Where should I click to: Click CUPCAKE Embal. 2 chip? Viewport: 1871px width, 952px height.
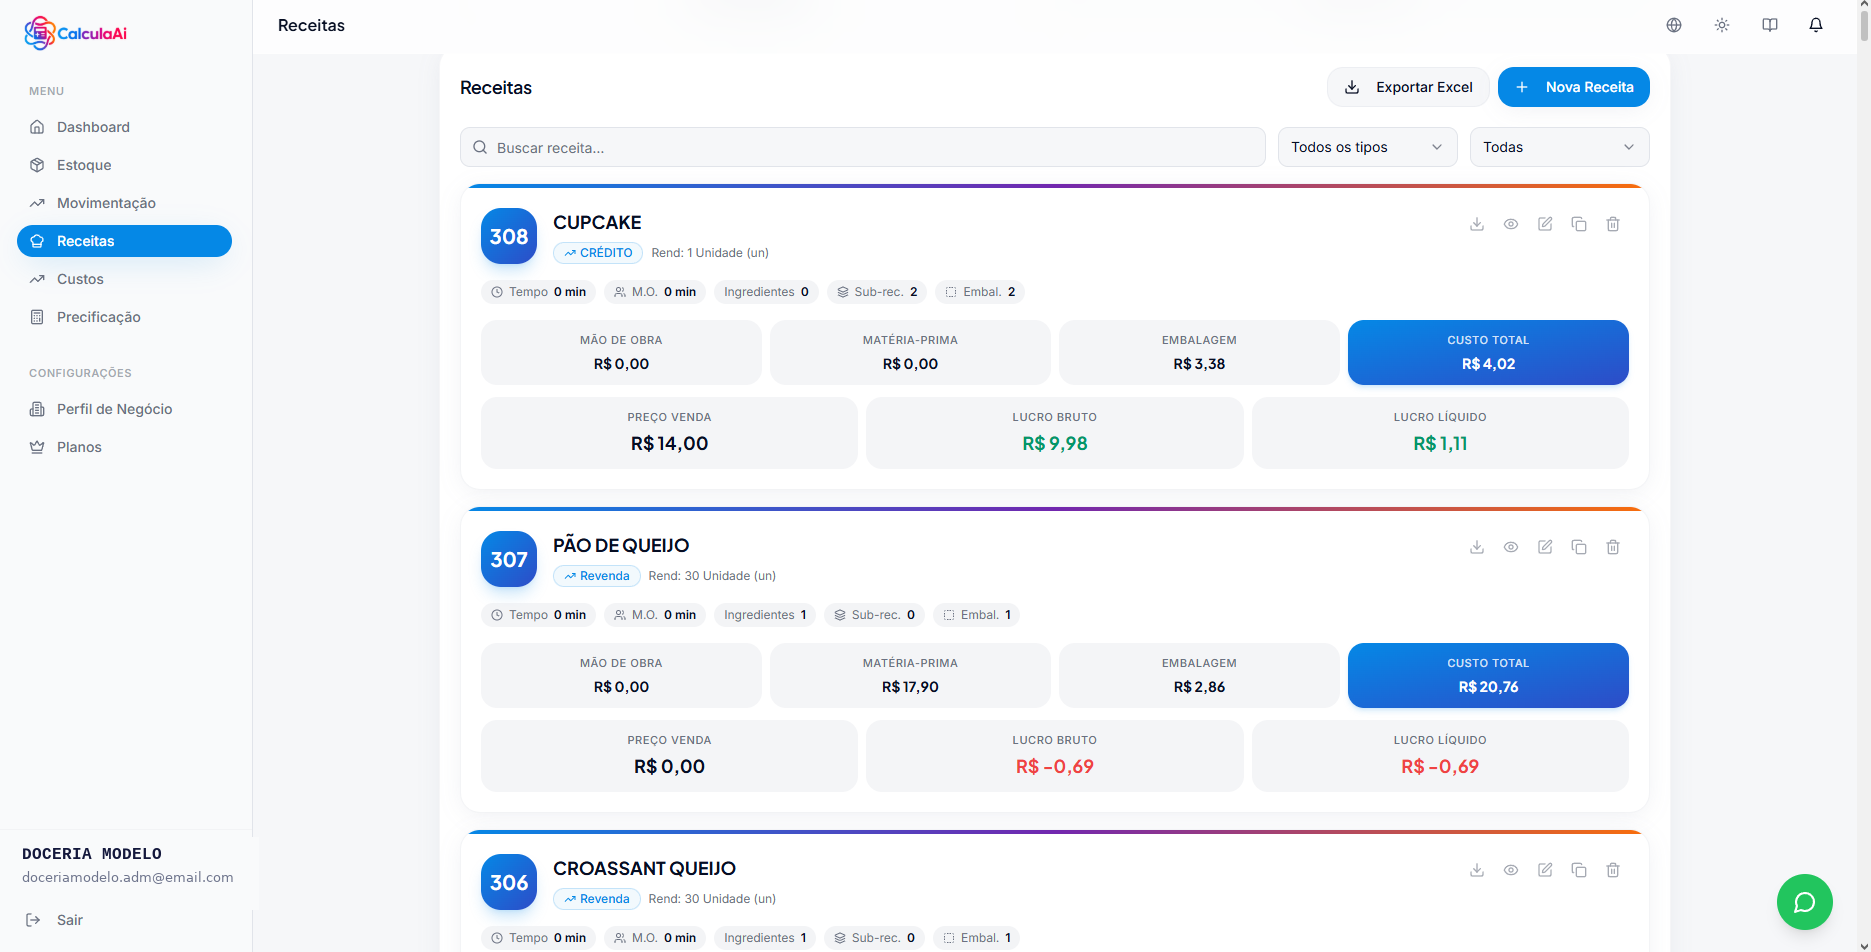[980, 292]
